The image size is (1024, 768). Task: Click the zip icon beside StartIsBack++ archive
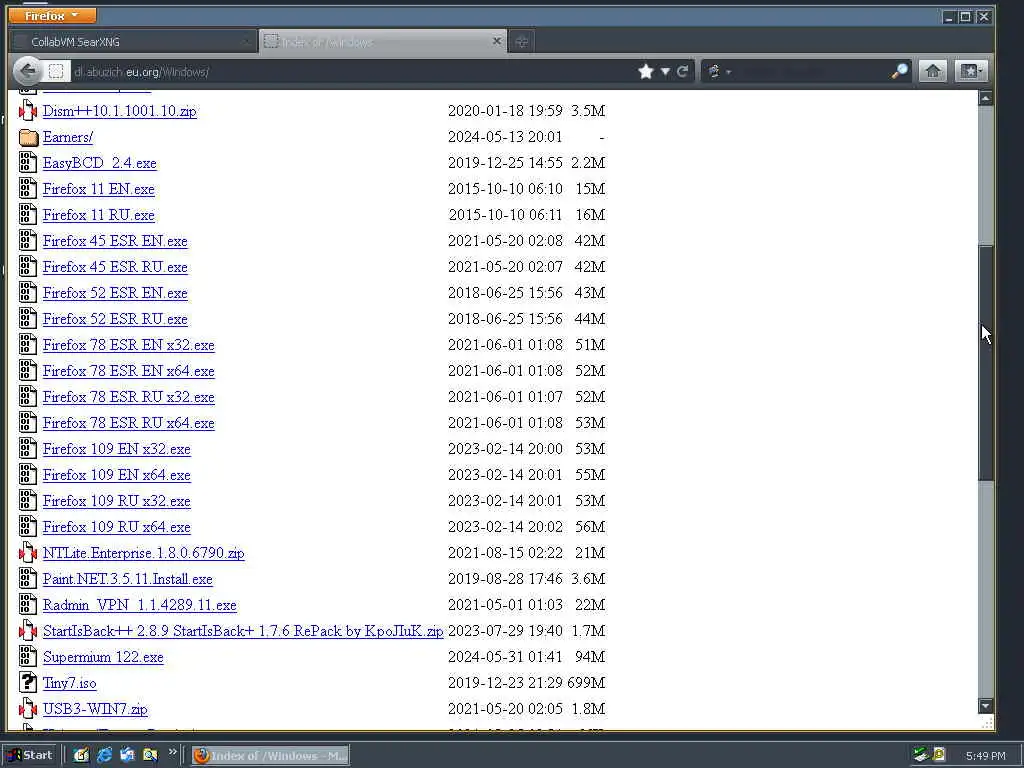27,631
